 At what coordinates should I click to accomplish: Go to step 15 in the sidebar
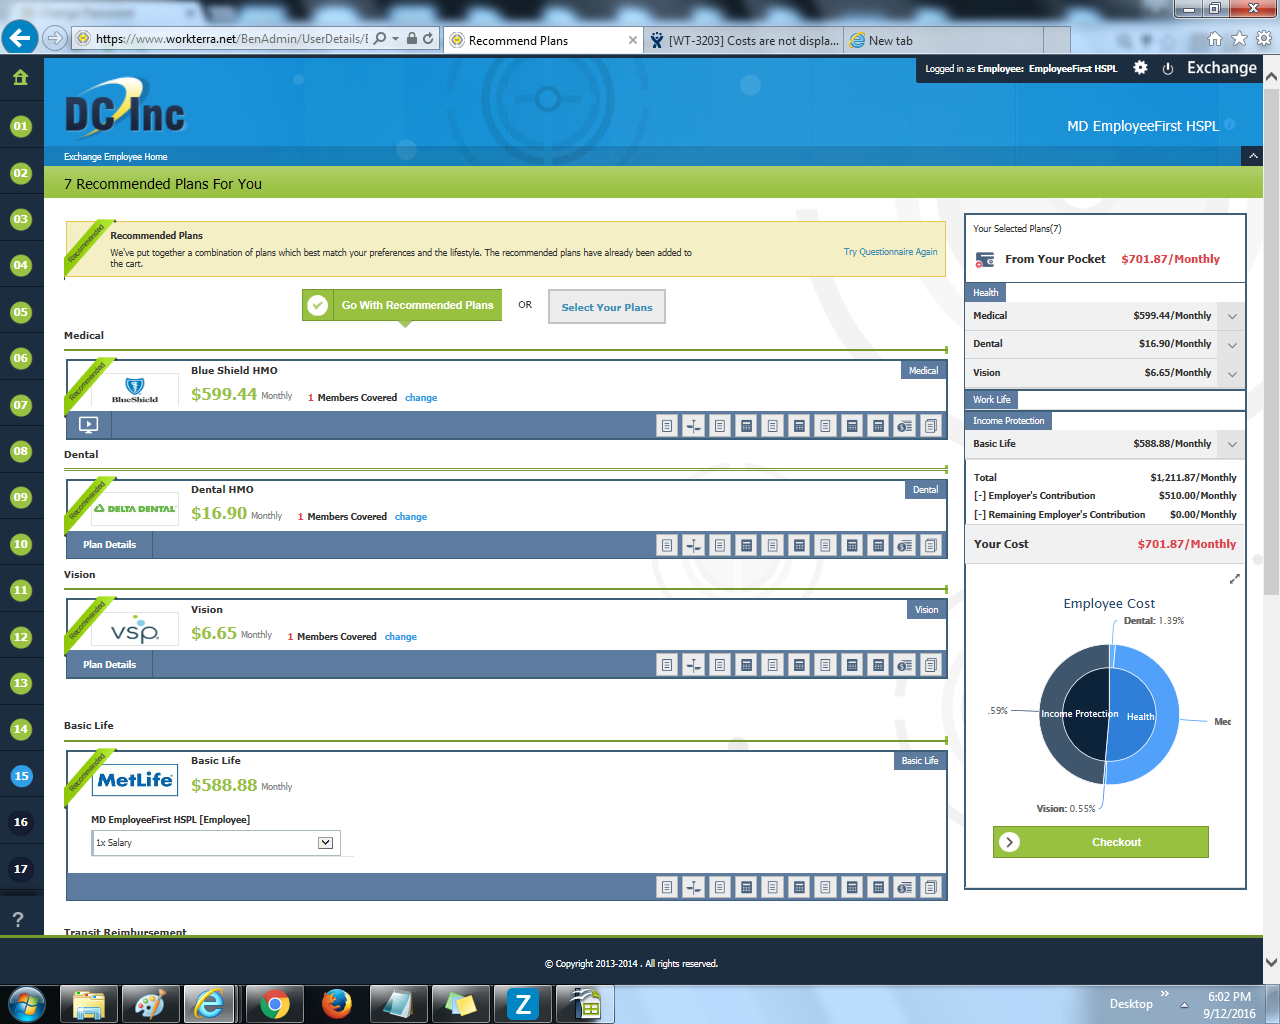click(x=21, y=776)
